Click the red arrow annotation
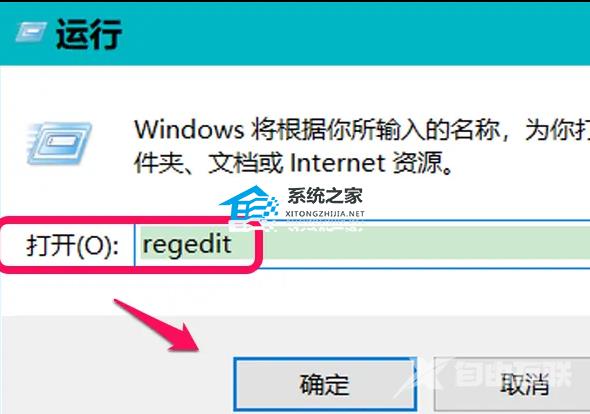Screen dimensions: 590x414 (157, 326)
